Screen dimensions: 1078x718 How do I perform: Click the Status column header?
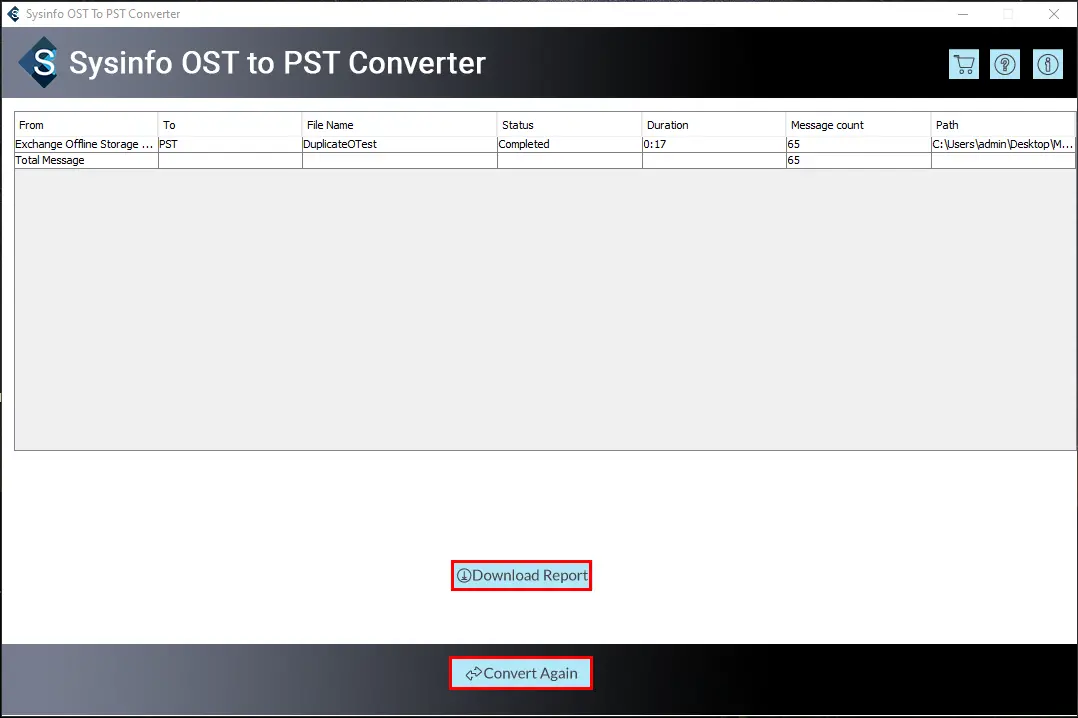point(569,124)
